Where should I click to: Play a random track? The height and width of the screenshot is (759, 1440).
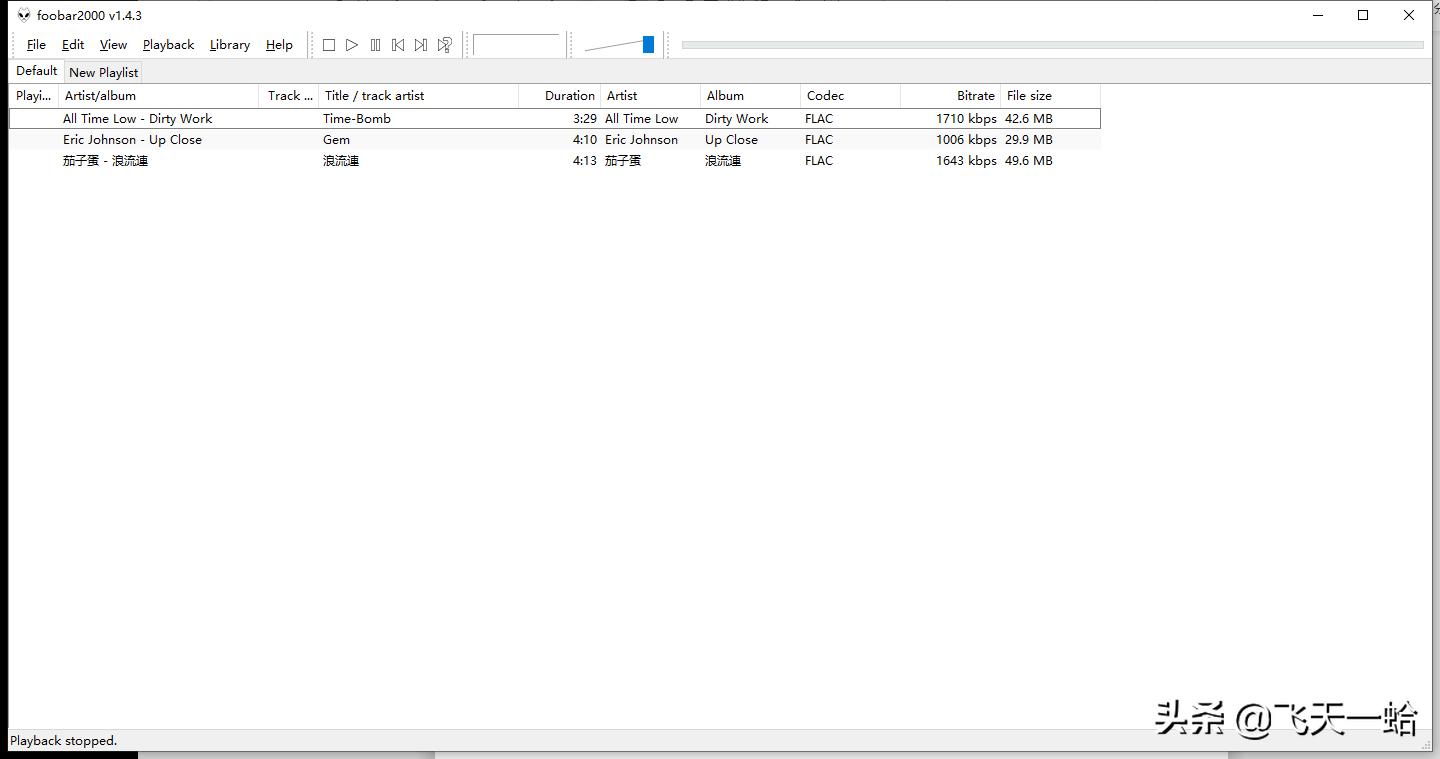tap(445, 45)
